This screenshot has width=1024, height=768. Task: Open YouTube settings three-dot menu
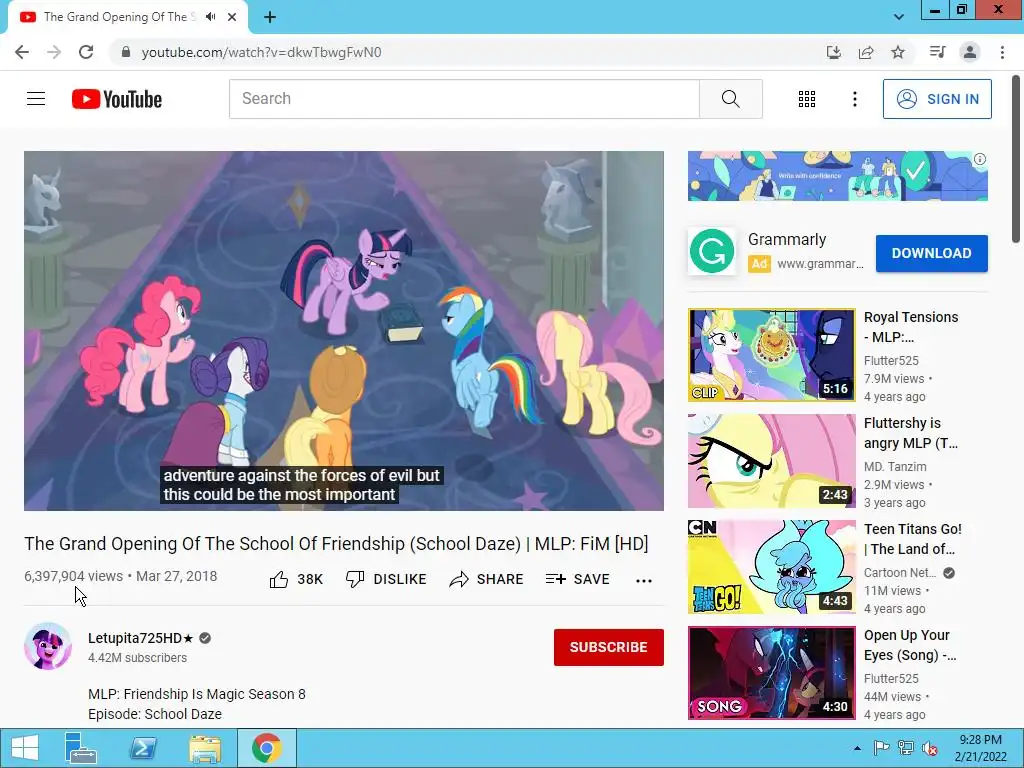coord(854,99)
